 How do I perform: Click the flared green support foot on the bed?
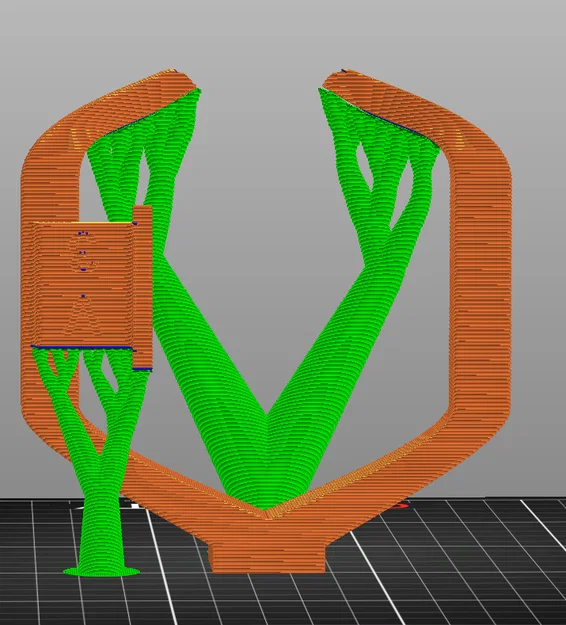click(102, 571)
